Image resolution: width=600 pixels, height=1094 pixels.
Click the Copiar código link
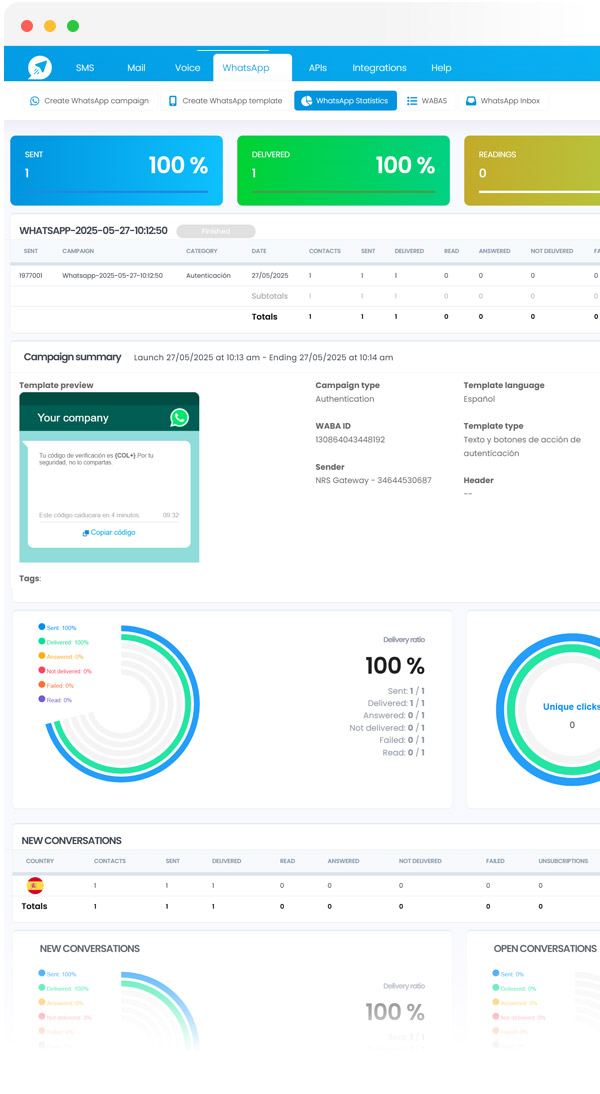tap(113, 532)
